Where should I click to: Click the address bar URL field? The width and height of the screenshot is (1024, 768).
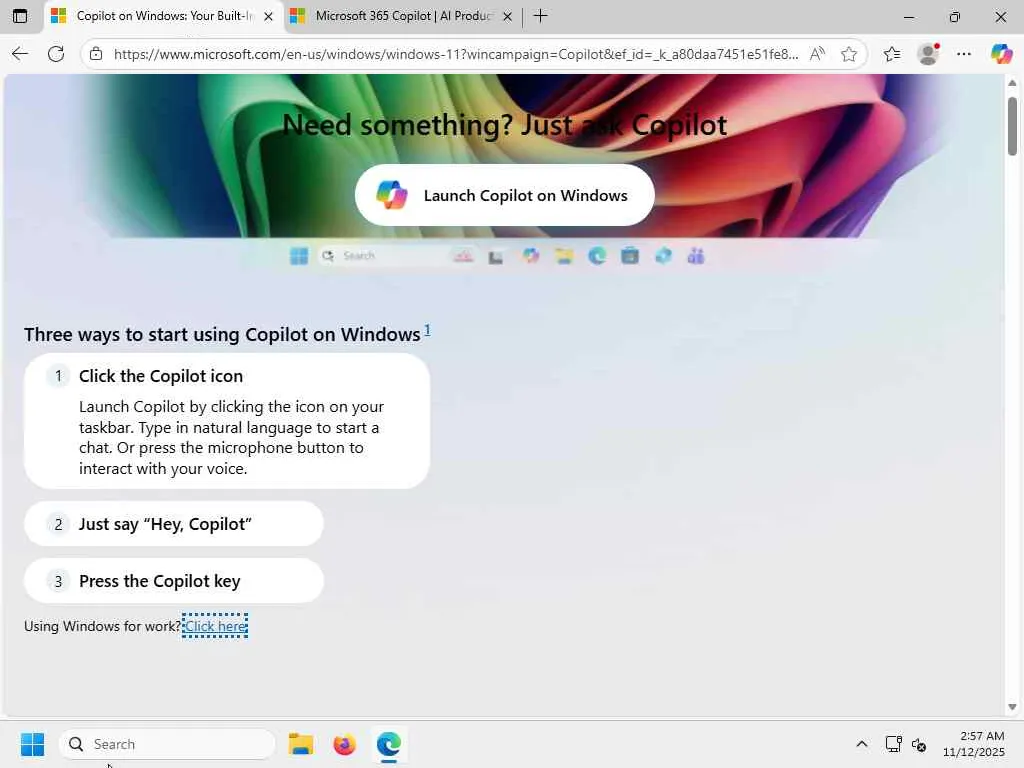coord(456,54)
